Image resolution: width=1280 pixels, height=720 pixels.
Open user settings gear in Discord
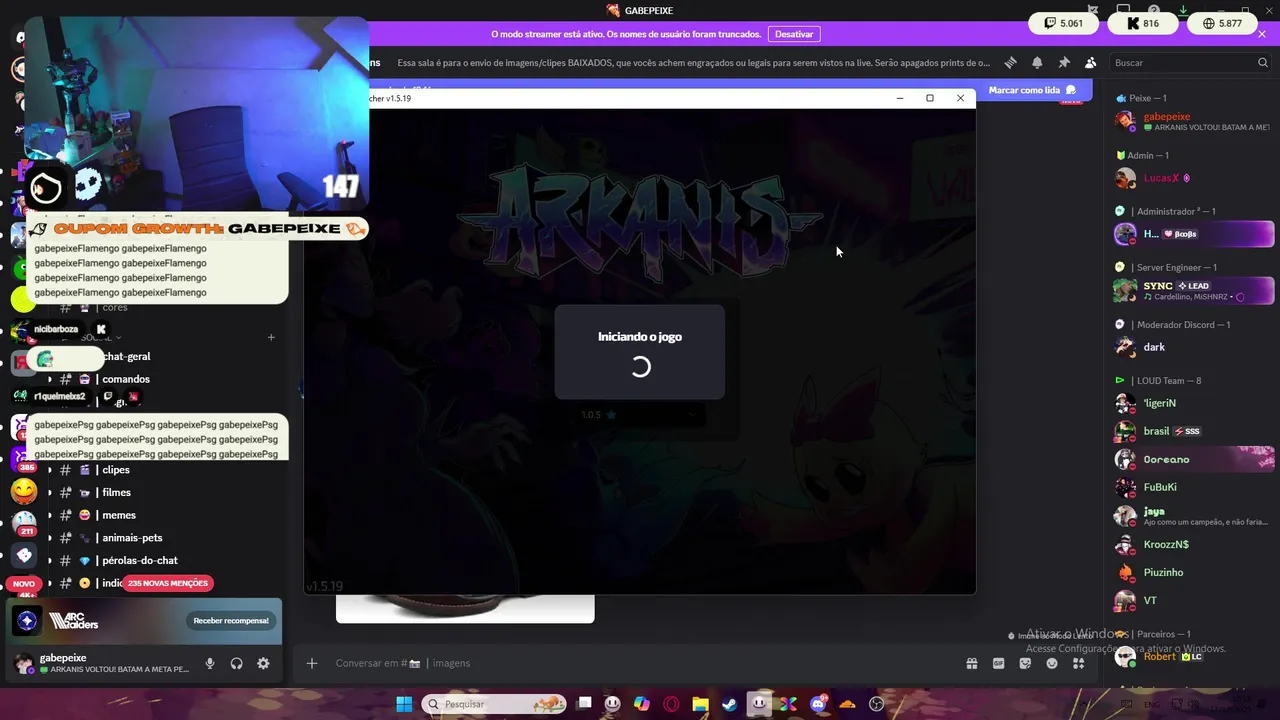click(x=263, y=663)
